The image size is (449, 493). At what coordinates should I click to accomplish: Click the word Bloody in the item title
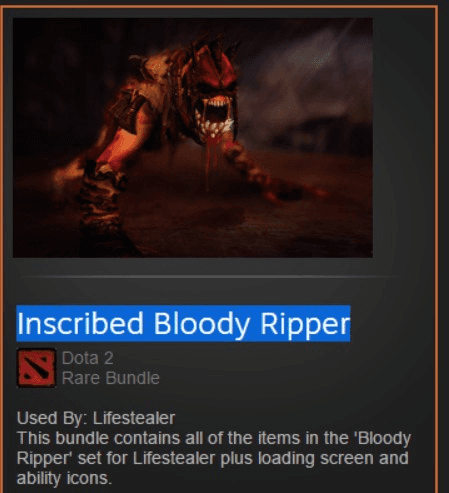point(202,324)
